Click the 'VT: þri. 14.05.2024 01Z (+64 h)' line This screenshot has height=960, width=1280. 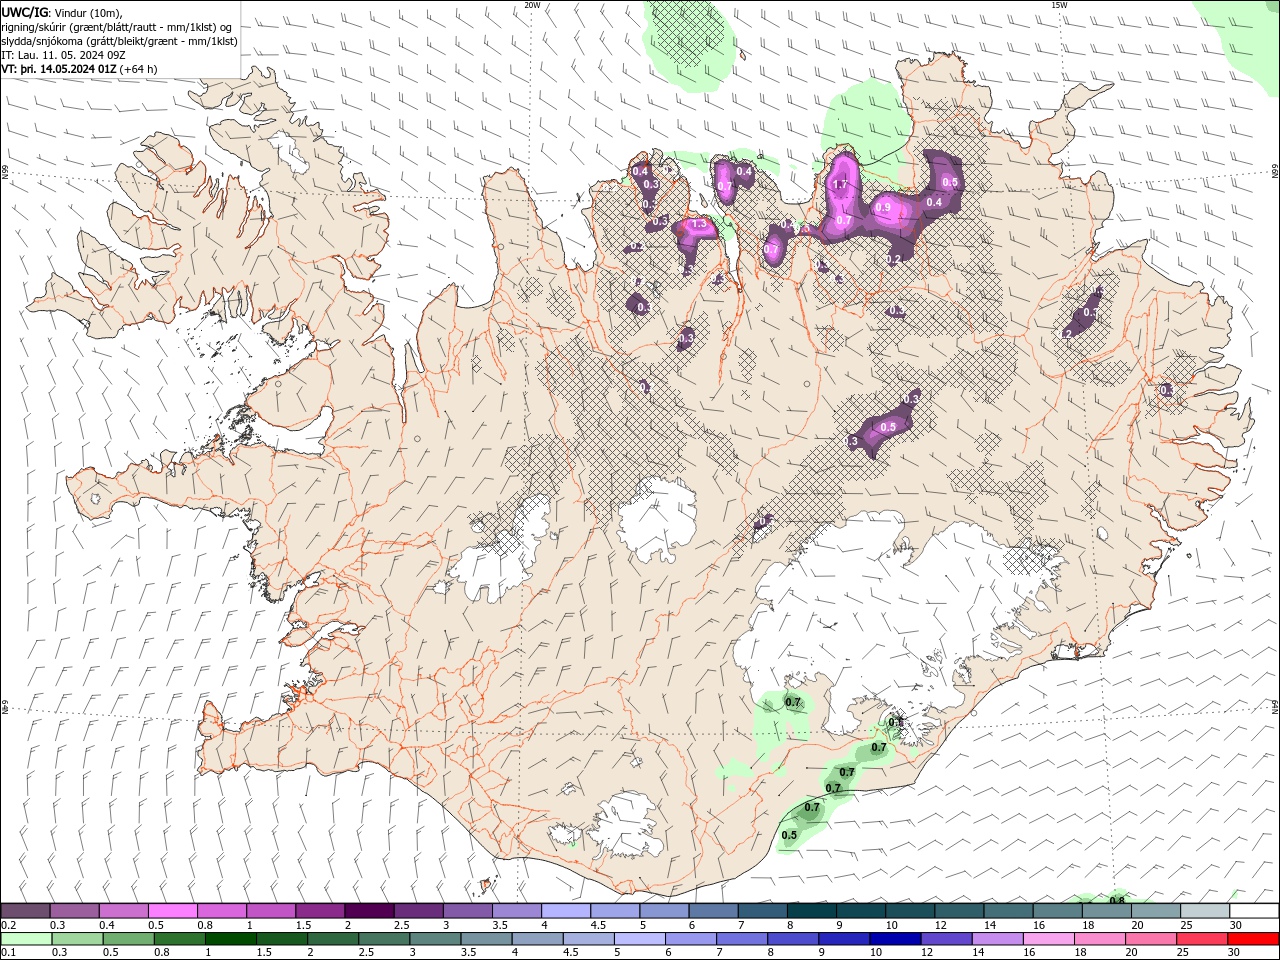coord(79,69)
